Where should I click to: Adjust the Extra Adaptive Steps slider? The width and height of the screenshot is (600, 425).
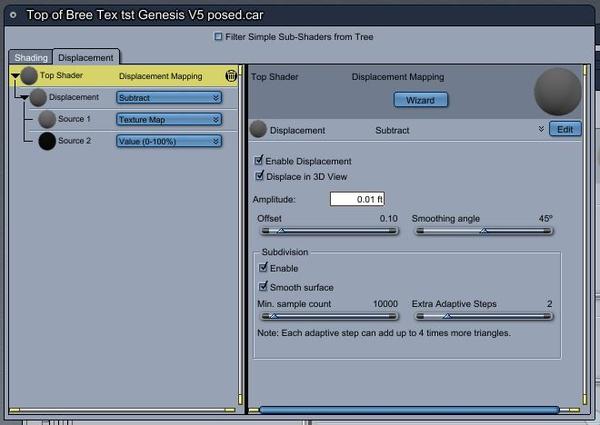484,316
